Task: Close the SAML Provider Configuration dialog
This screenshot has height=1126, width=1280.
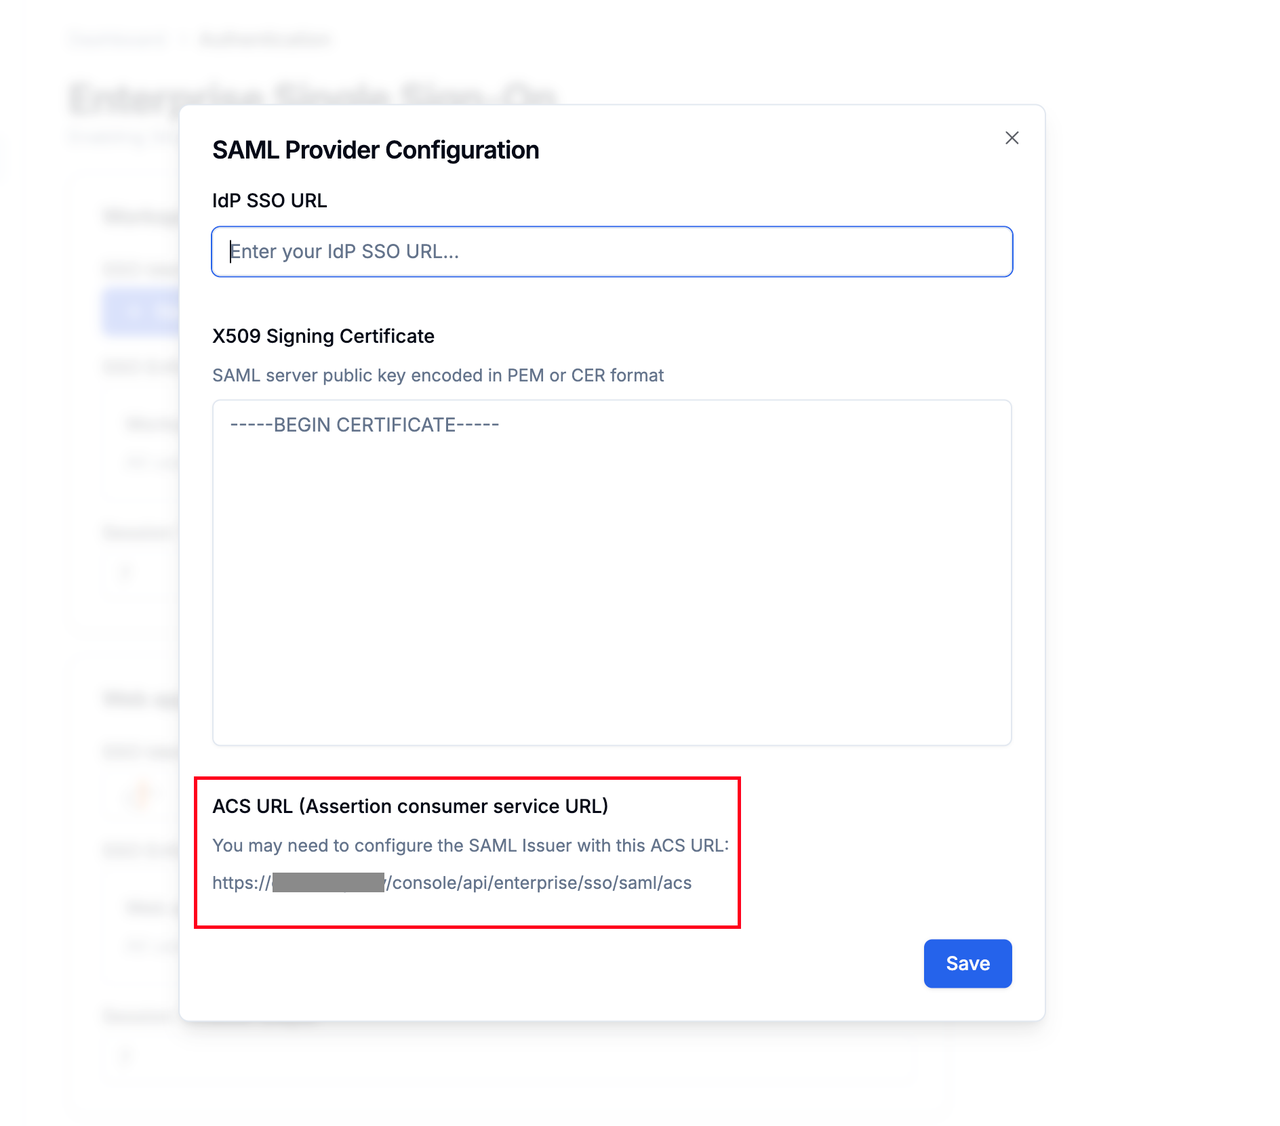Action: click(1012, 138)
